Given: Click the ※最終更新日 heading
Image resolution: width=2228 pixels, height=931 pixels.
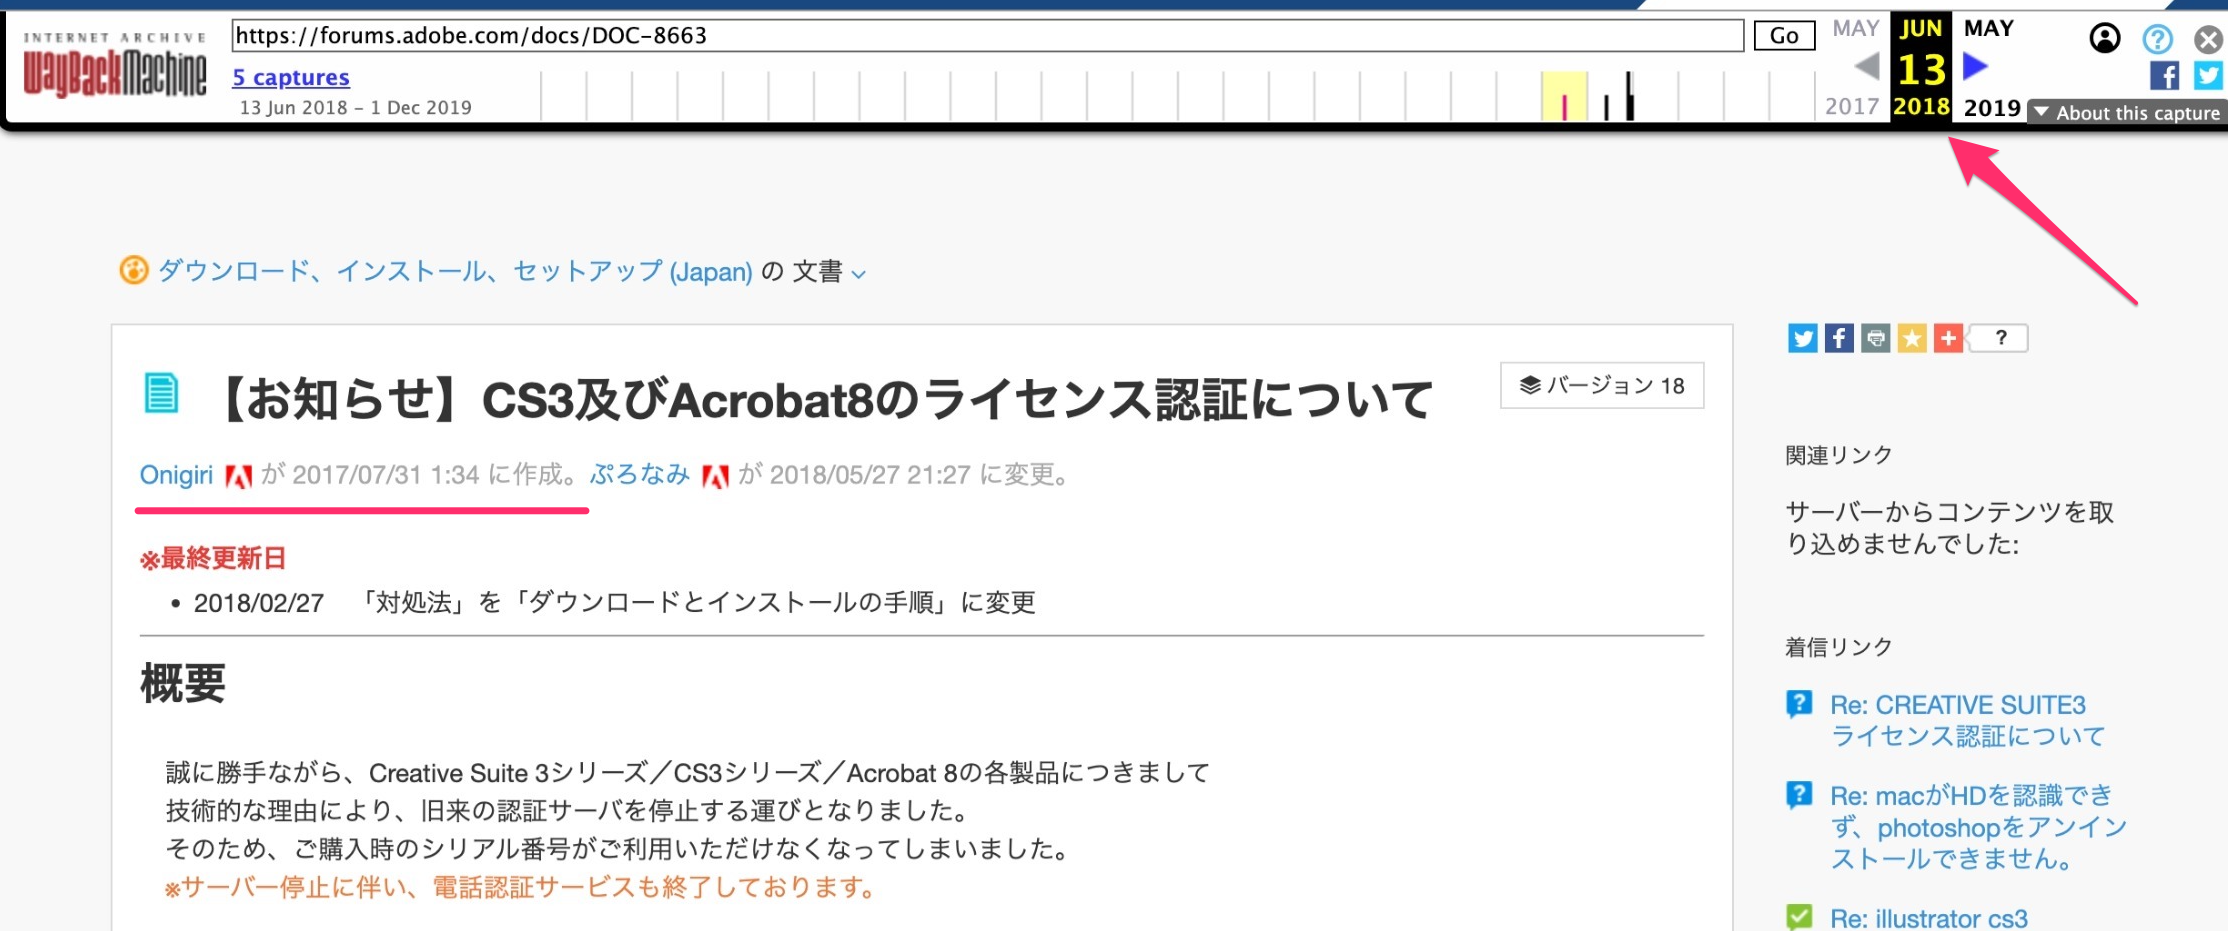Looking at the screenshot, I should pos(213,558).
